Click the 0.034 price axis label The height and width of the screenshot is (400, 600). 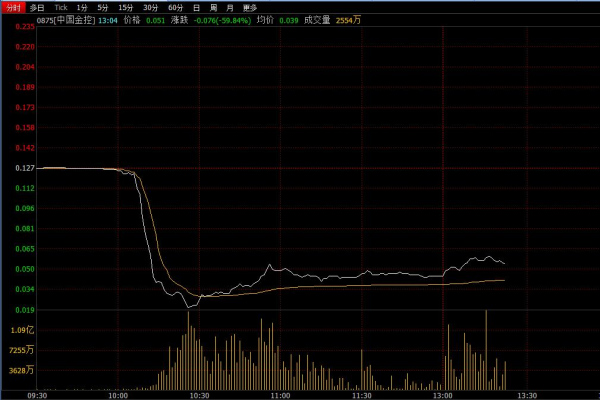25,289
